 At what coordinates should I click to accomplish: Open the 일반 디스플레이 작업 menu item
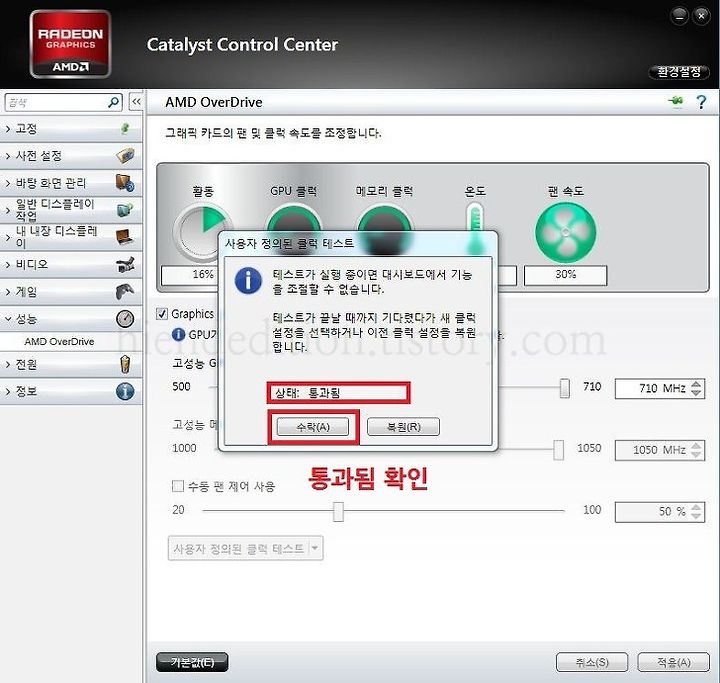tap(71, 210)
